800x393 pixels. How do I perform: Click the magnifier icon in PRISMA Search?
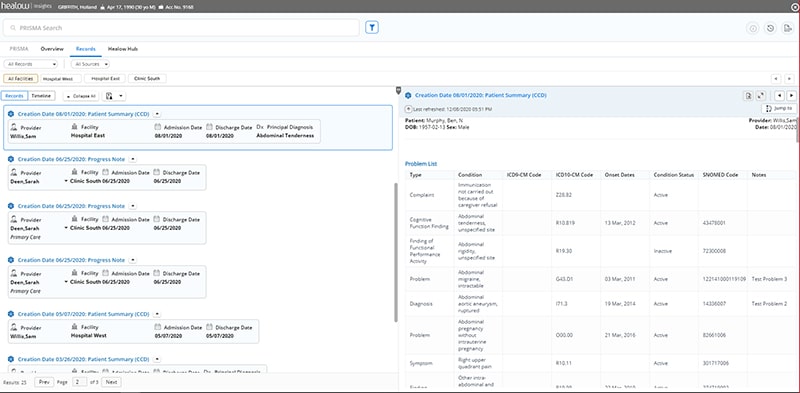(13, 28)
